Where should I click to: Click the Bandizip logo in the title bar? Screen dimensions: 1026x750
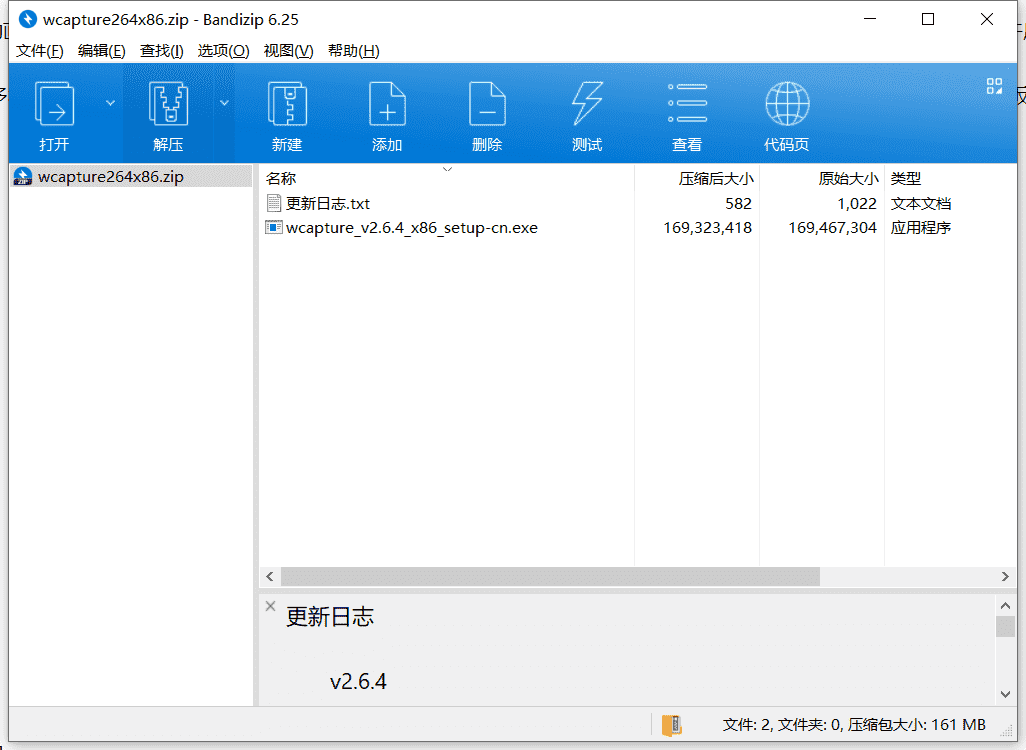coord(27,19)
